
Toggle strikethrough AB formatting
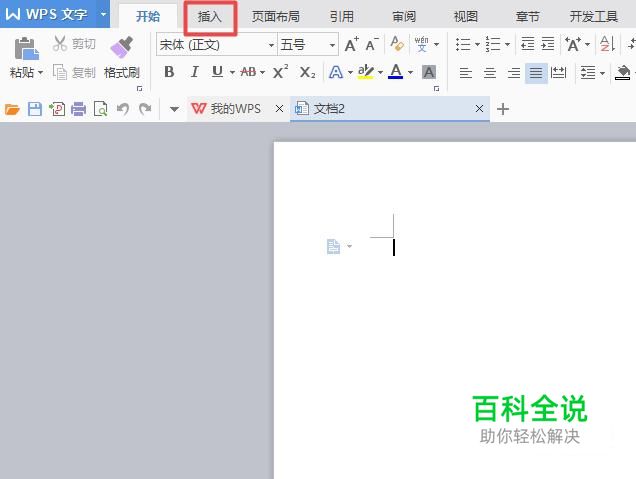tap(248, 72)
